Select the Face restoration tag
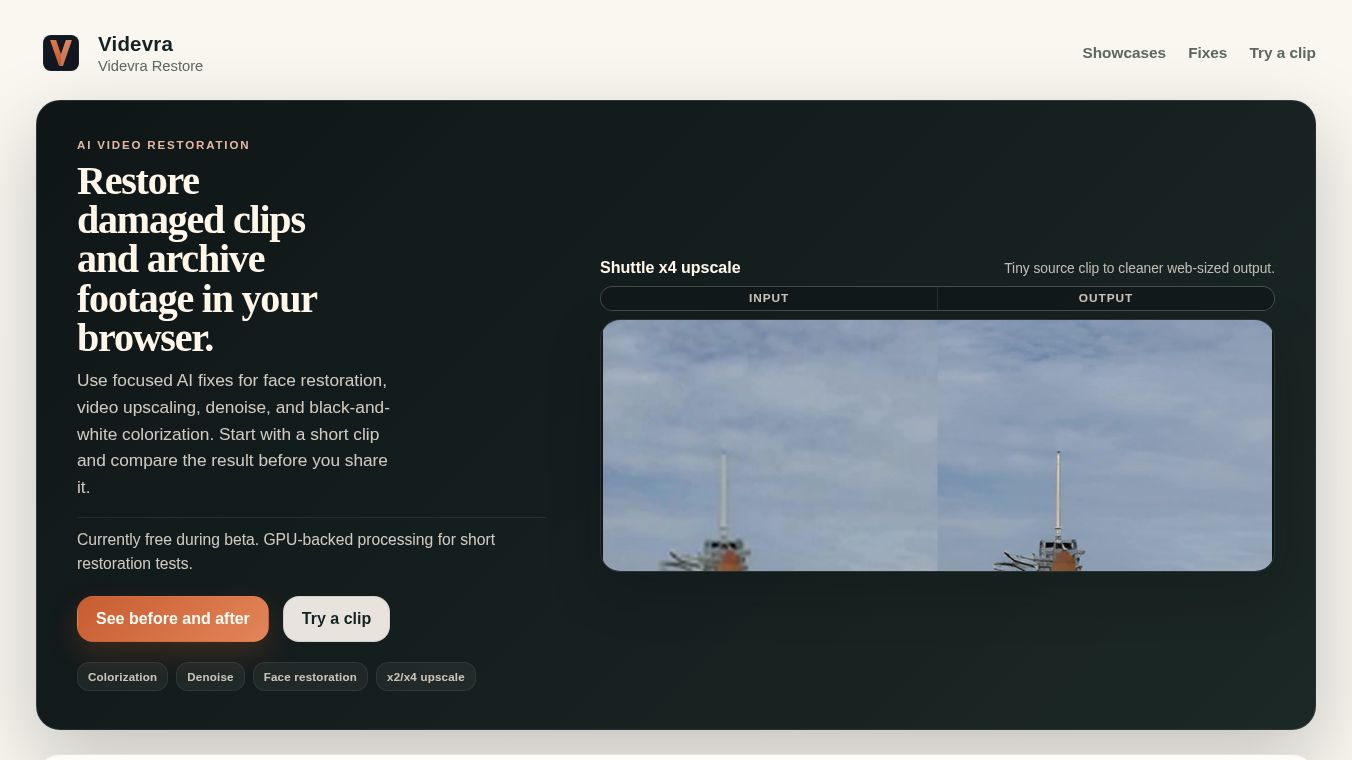Image resolution: width=1352 pixels, height=760 pixels. coord(310,677)
